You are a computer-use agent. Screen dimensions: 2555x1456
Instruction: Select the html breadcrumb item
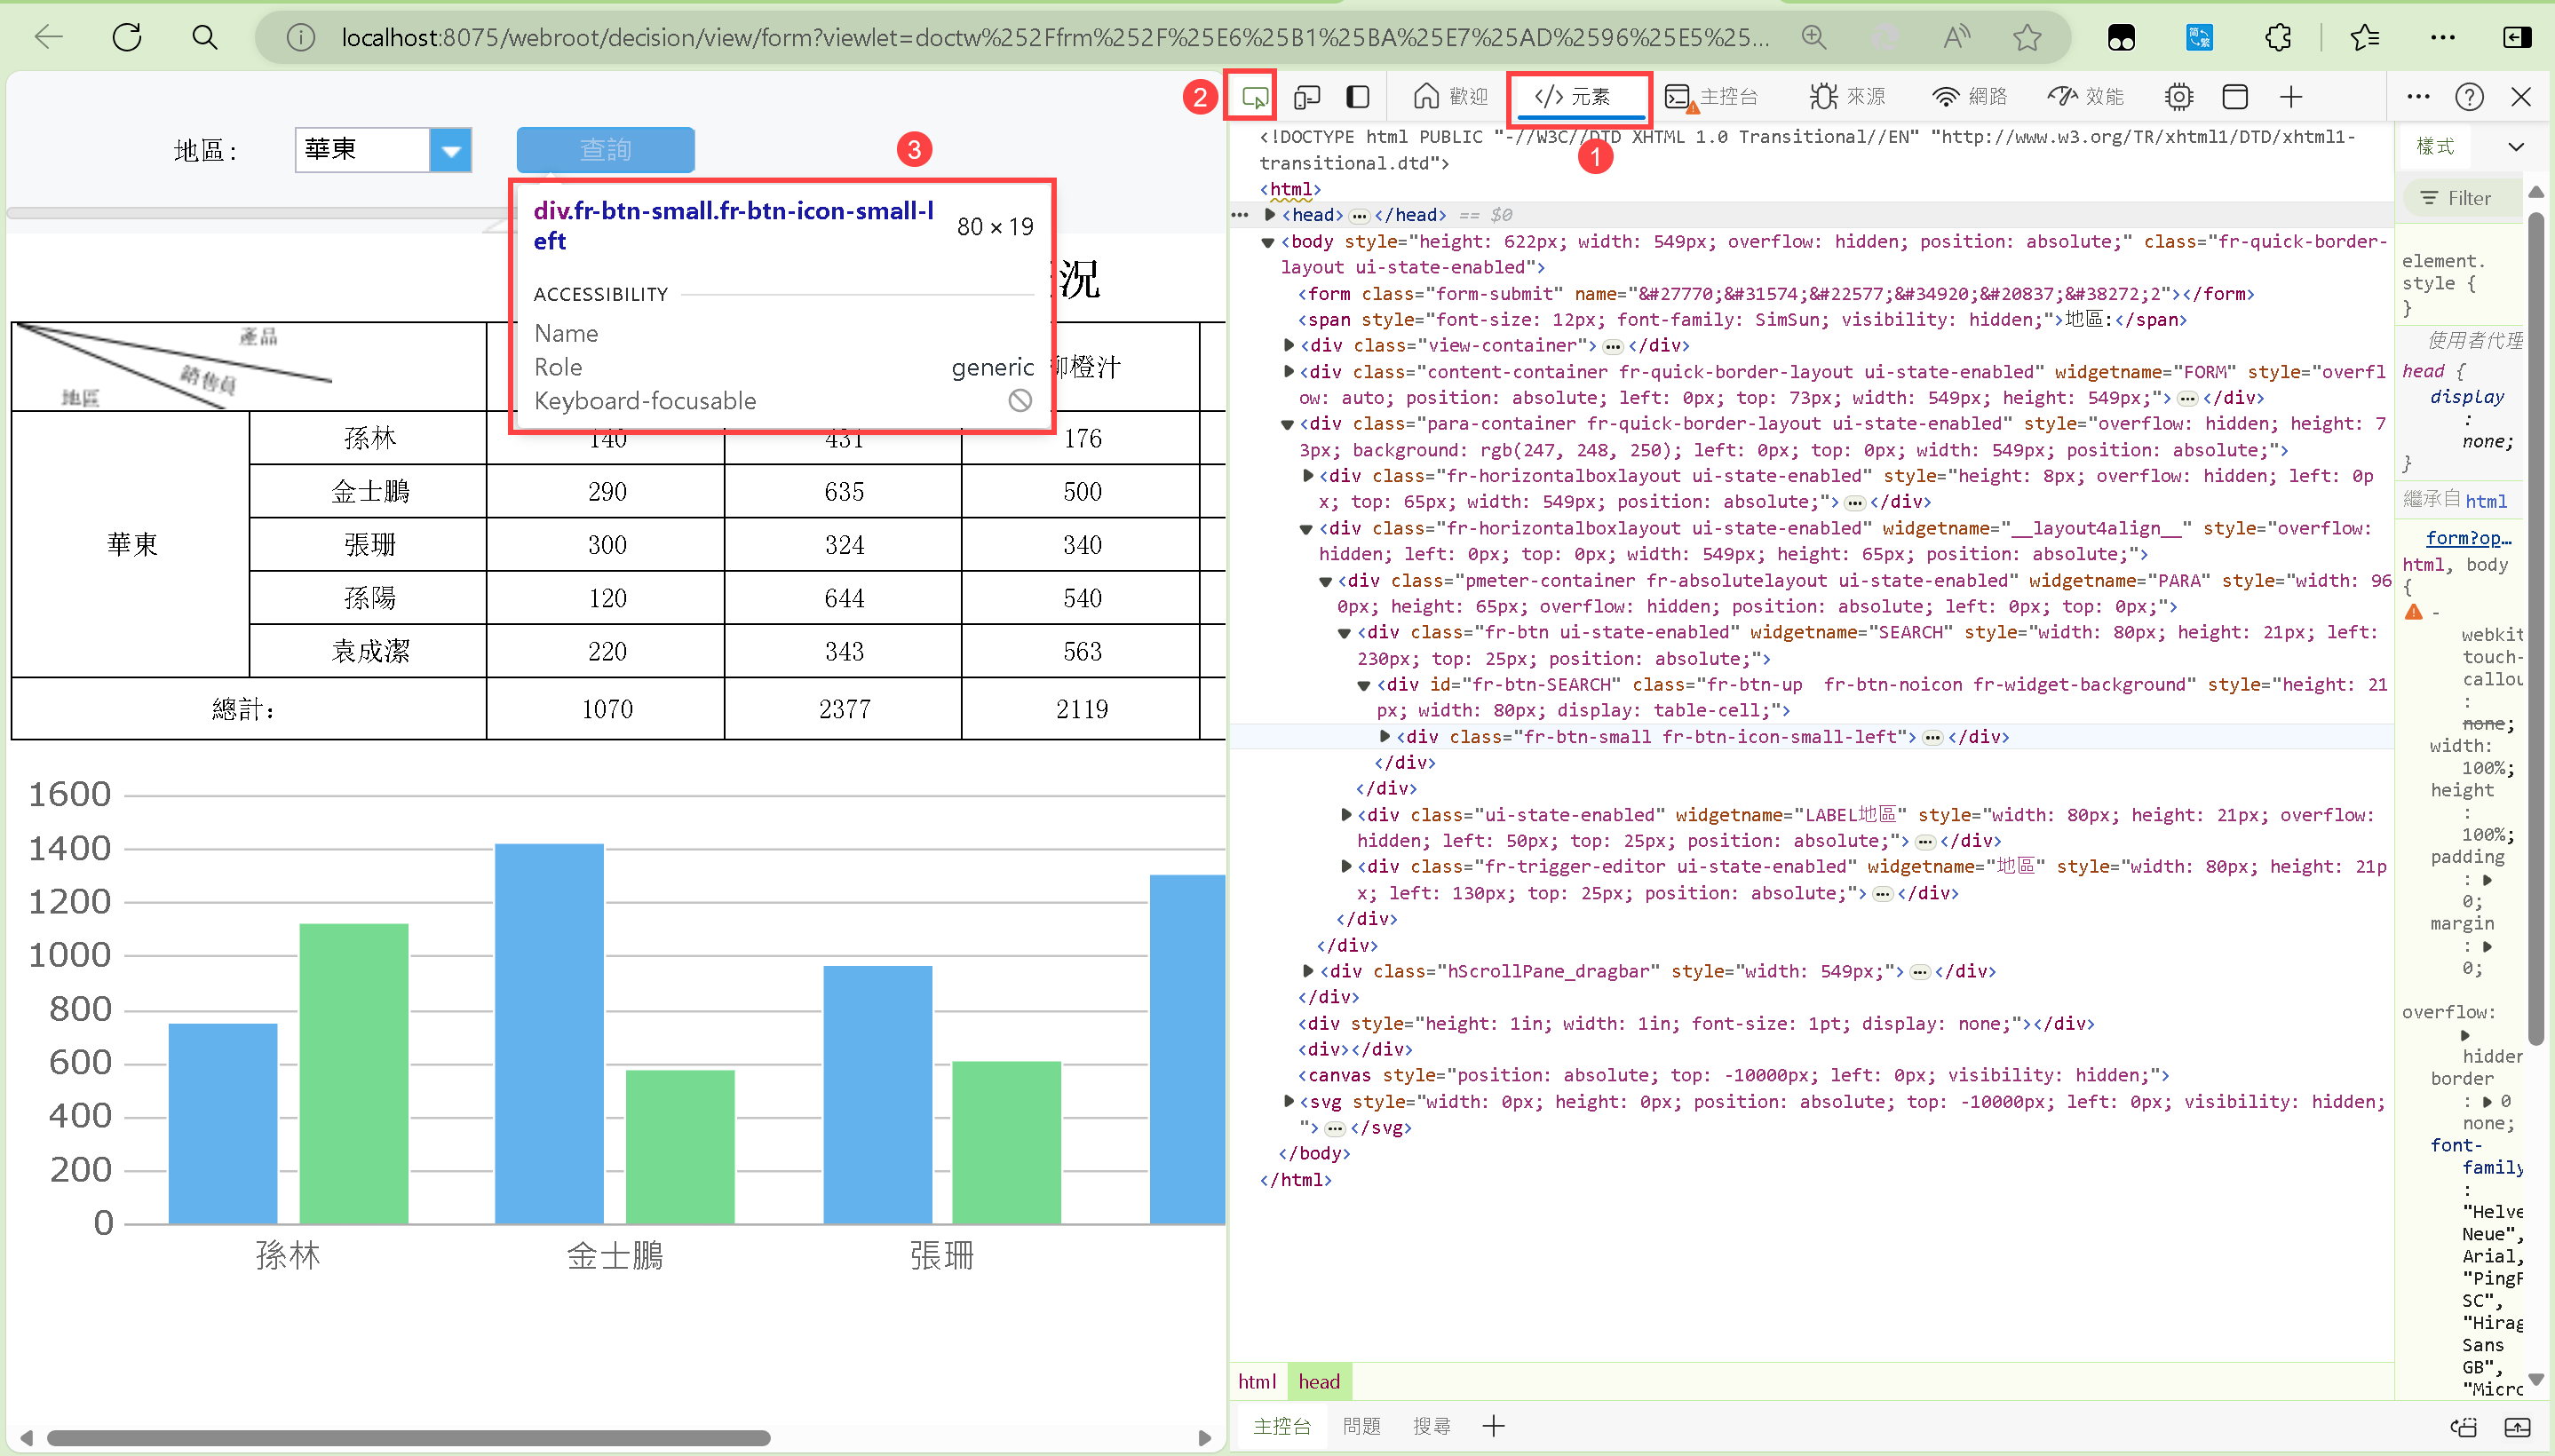tap(1256, 1382)
